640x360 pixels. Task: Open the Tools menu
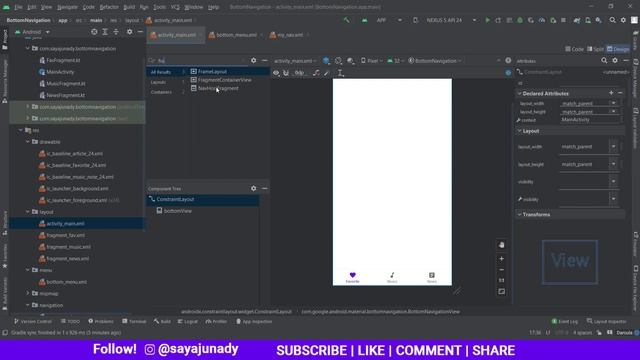point(160,7)
